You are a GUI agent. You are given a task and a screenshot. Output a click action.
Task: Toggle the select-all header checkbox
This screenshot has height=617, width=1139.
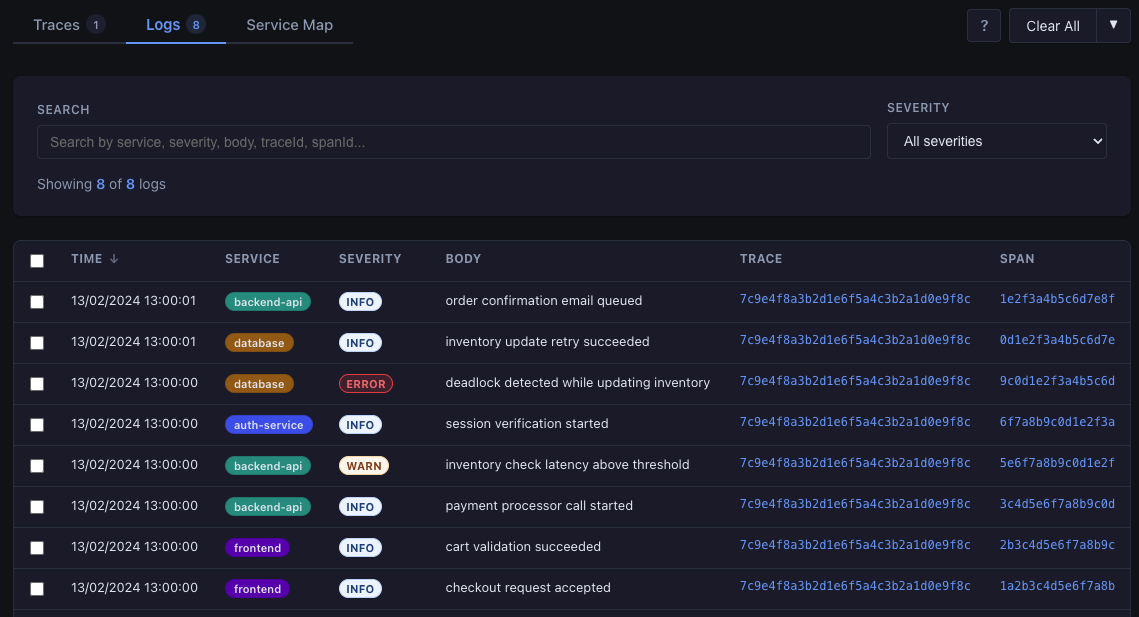pyautogui.click(x=37, y=261)
